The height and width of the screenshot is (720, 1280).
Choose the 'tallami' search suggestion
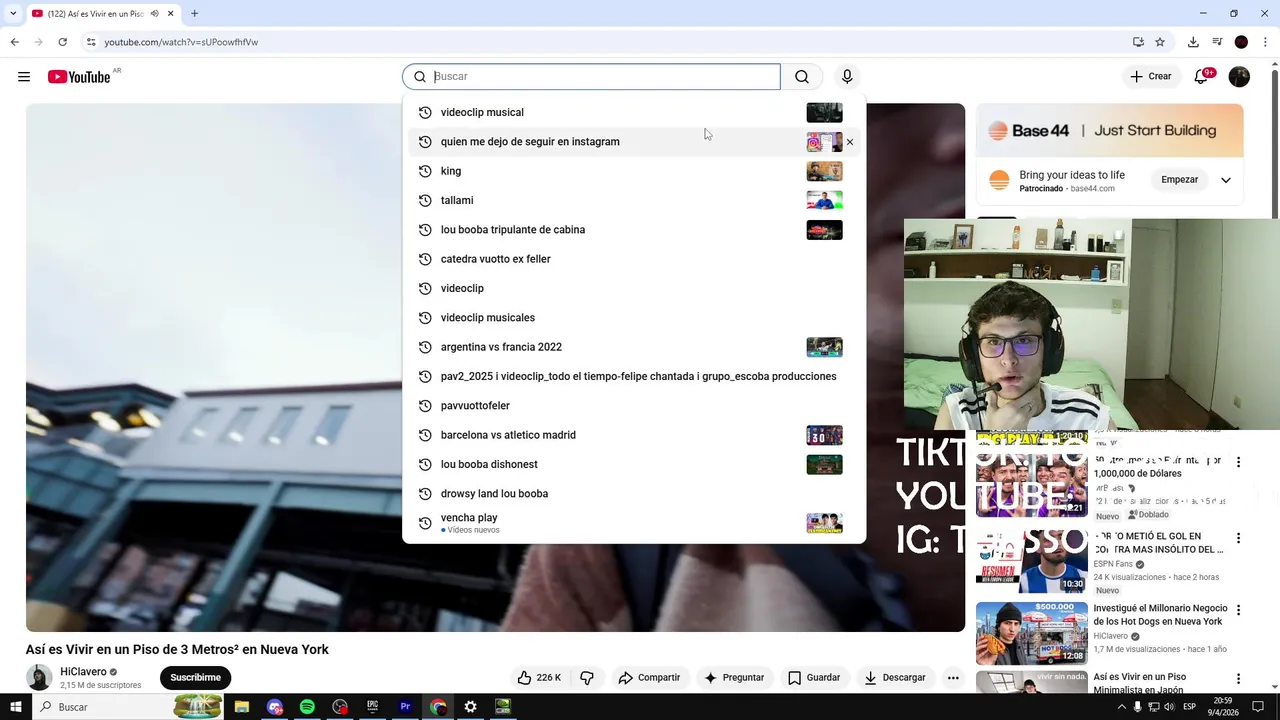coord(634,200)
